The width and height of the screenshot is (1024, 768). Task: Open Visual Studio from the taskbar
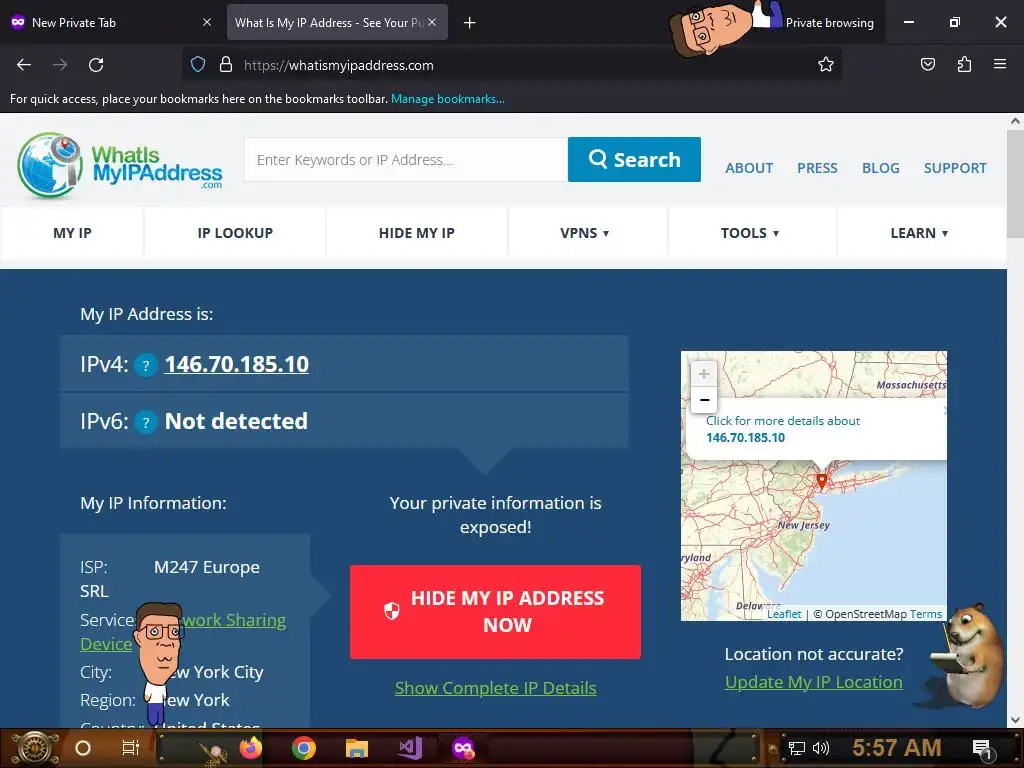[x=410, y=748]
